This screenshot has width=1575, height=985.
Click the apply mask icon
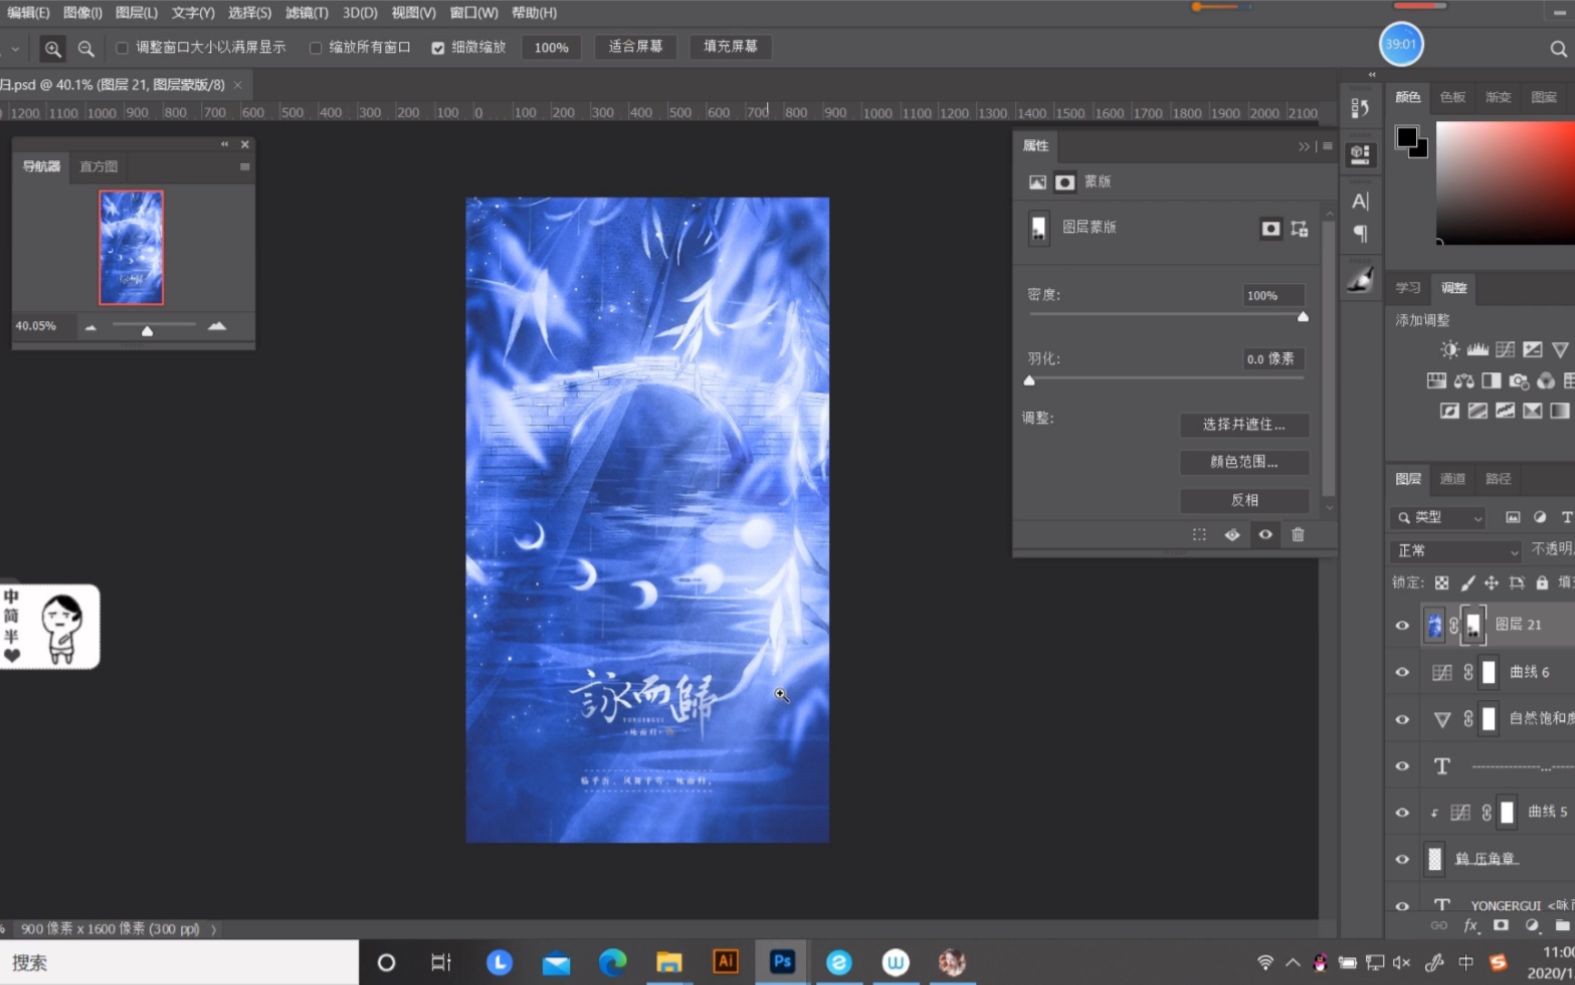click(1232, 535)
